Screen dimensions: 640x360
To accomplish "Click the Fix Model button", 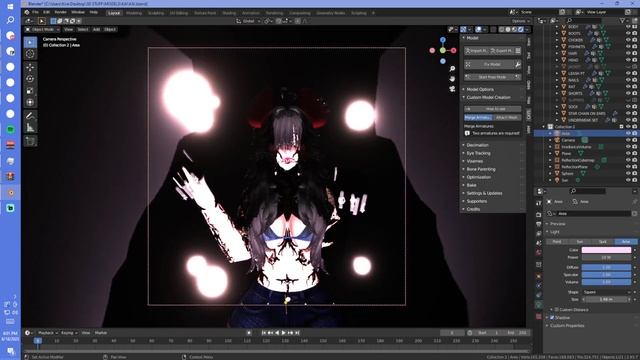I will click(489, 64).
